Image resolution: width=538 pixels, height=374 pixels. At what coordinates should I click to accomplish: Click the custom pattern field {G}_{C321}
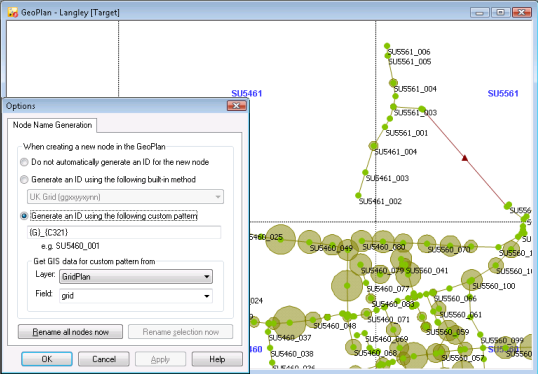click(124, 232)
